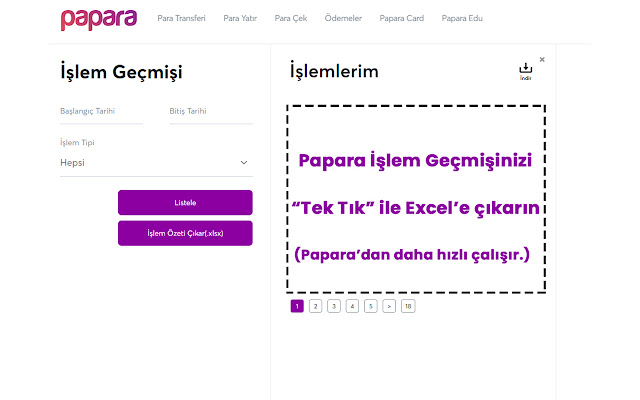Expand the İşlem Tipi Hepsi dropdown

[x=156, y=163]
